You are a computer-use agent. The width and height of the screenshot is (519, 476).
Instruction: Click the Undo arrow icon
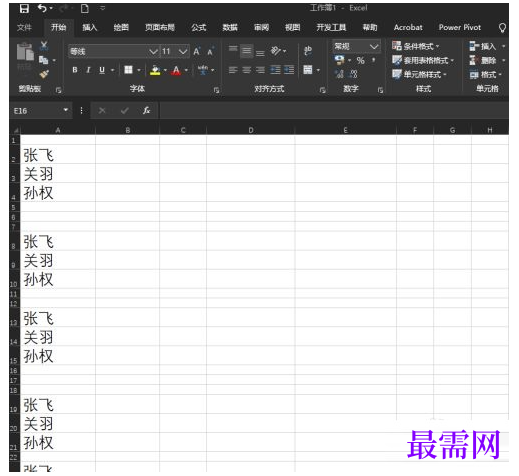42,8
